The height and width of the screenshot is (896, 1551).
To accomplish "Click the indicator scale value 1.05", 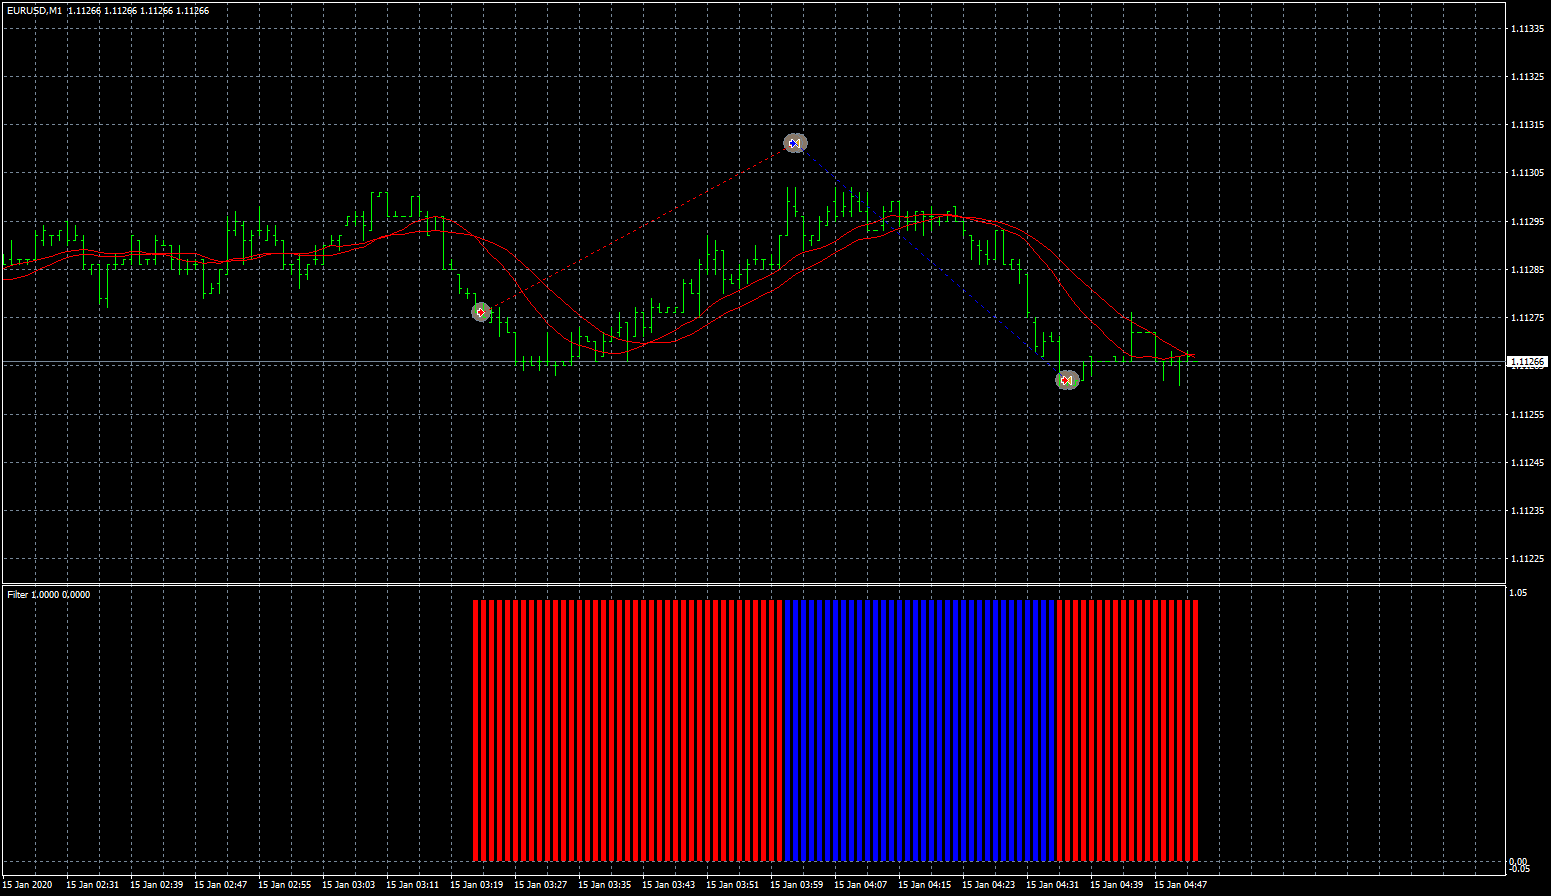I will 1518,593.
